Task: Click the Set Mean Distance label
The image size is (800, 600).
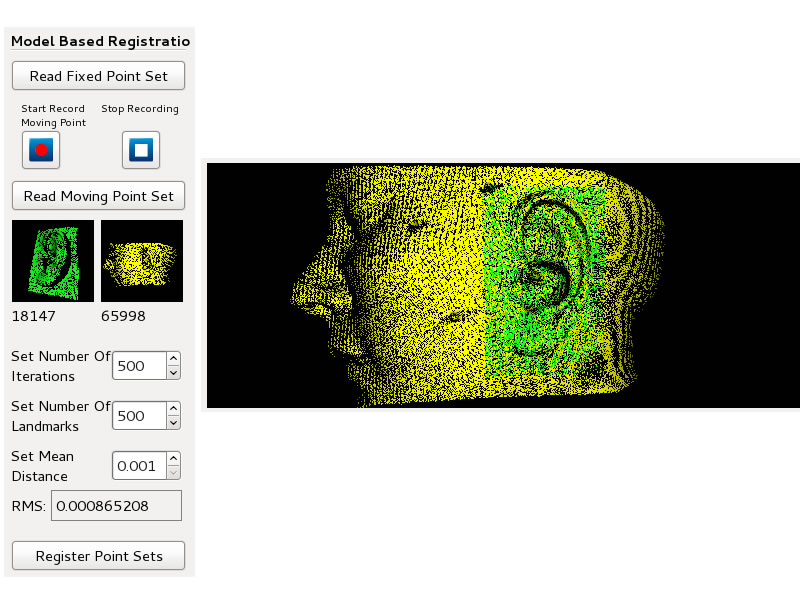Action: click(x=42, y=466)
